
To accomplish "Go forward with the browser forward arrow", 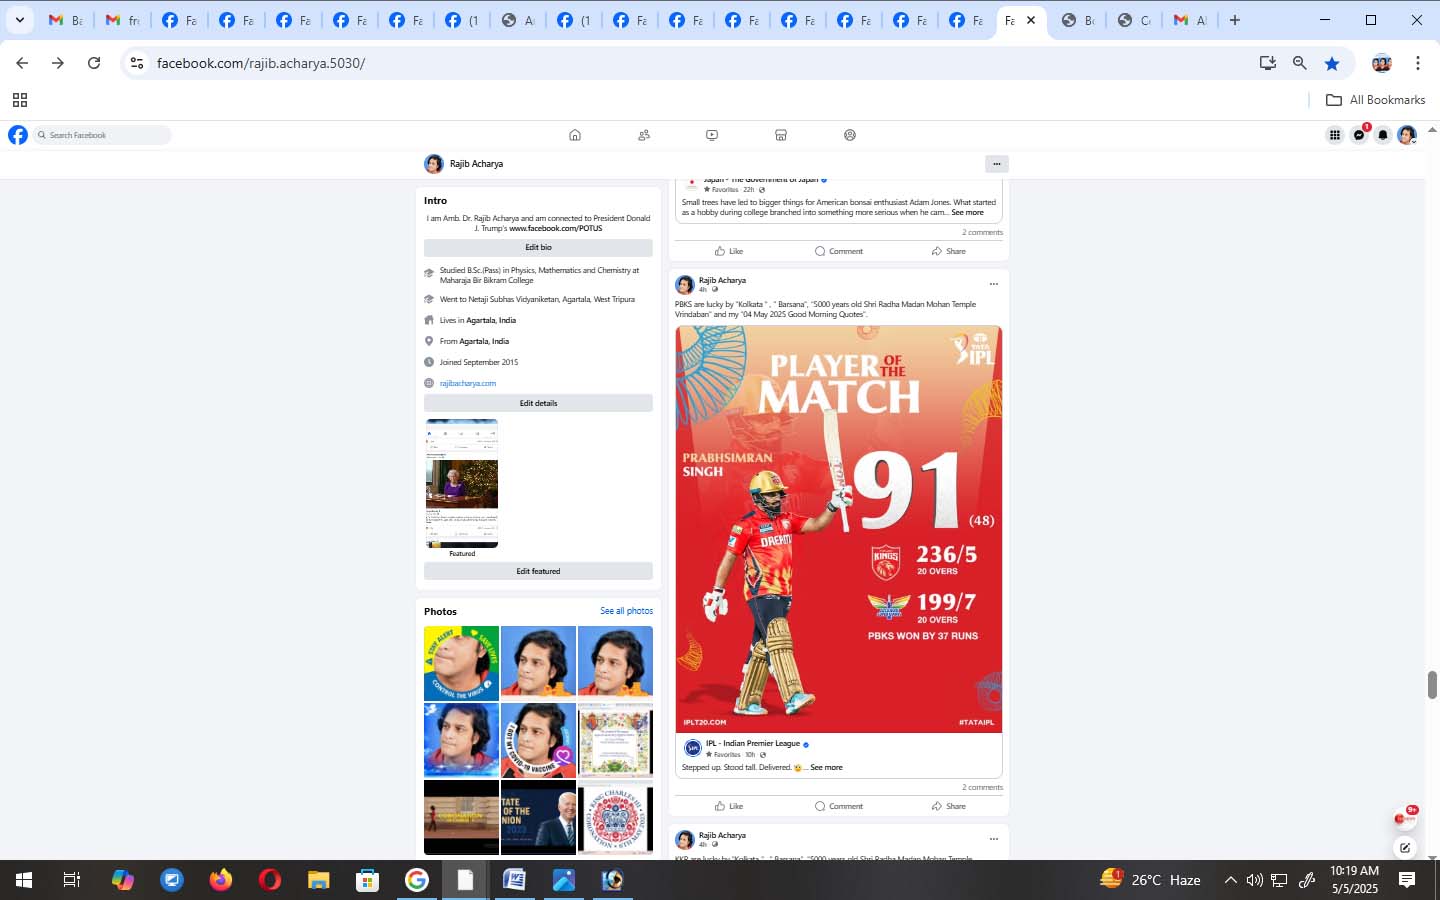I will (x=58, y=63).
